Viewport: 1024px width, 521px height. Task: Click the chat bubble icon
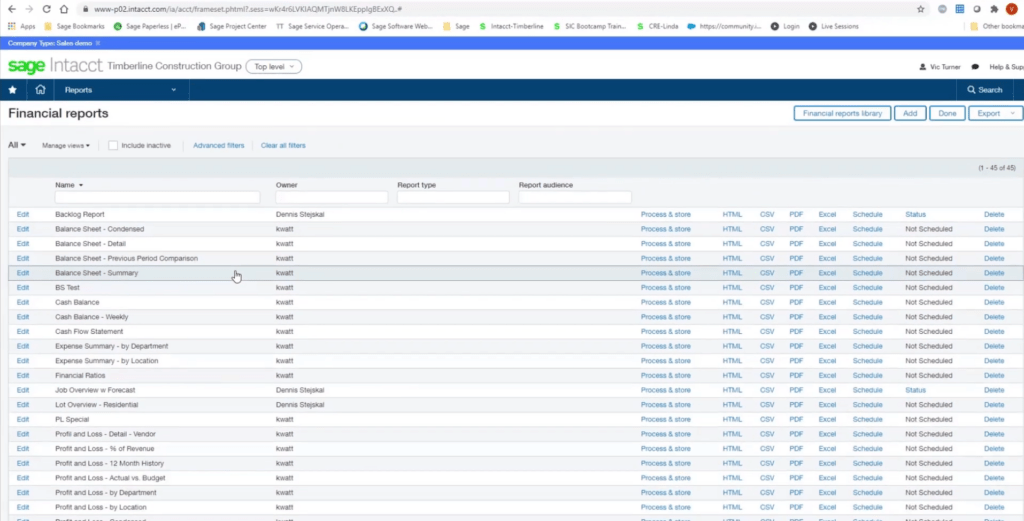point(975,67)
